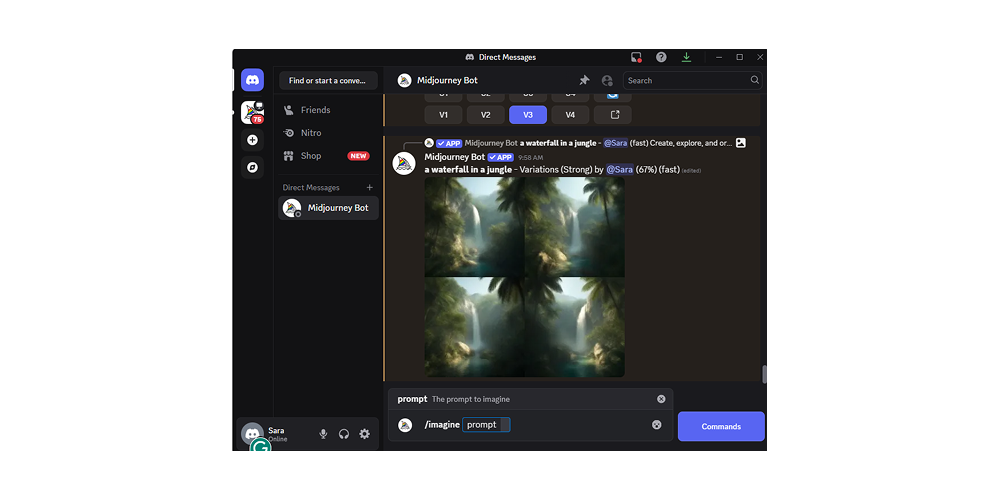
Task: Open the top-right waterfall image
Action: click(575, 227)
